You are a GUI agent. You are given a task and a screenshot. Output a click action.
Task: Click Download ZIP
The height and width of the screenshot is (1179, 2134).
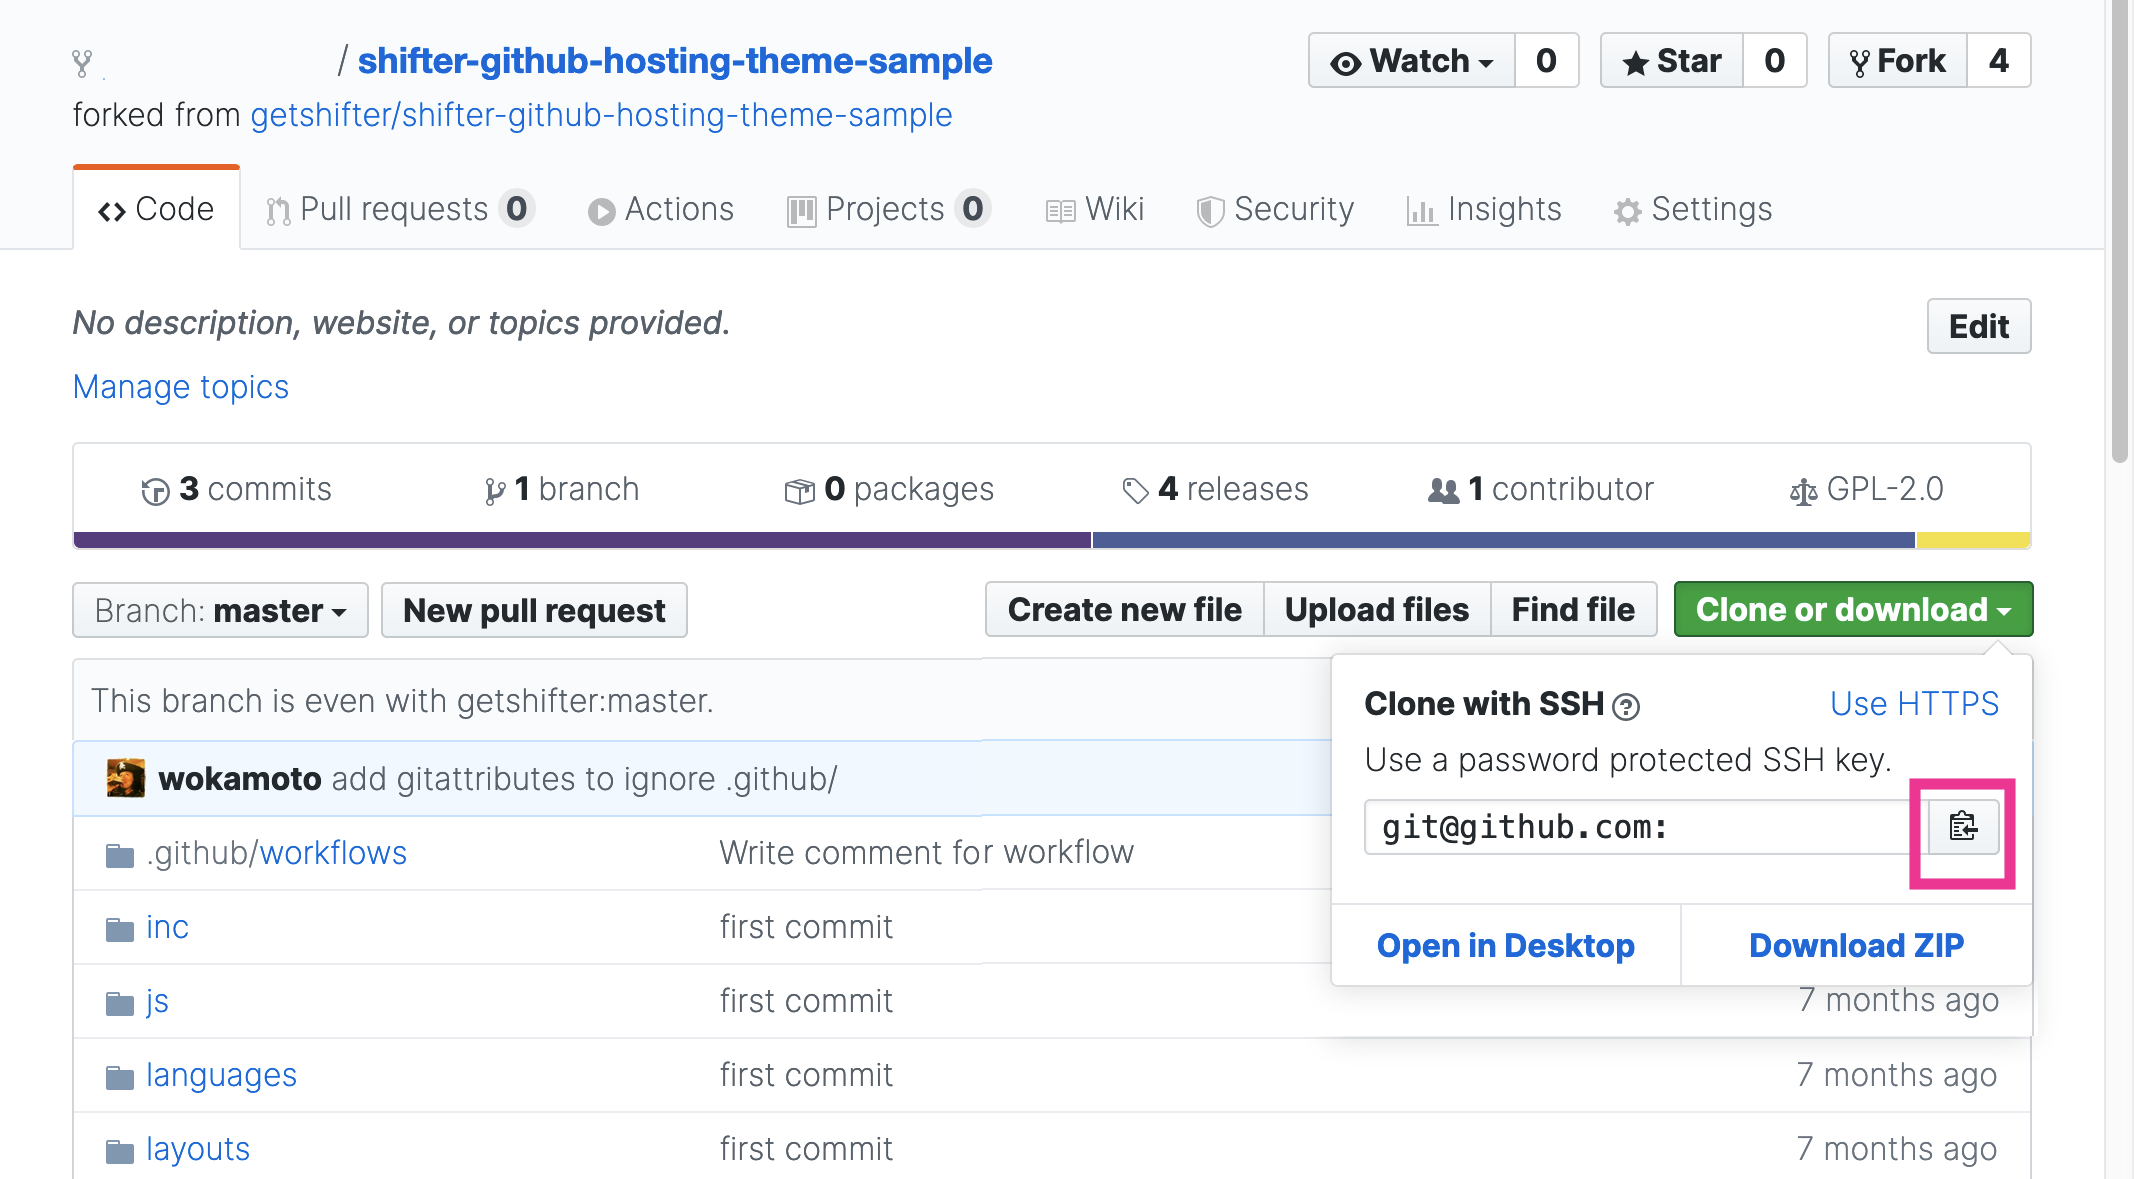pos(1857,945)
